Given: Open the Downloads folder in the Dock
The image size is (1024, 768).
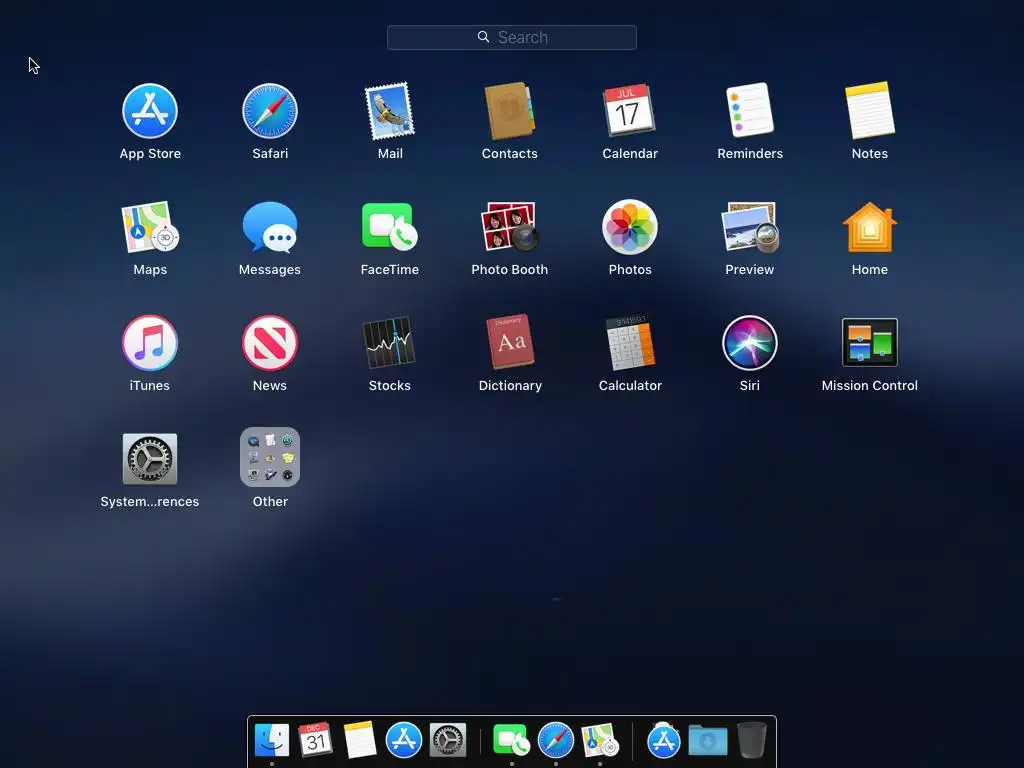Looking at the screenshot, I should (x=708, y=741).
